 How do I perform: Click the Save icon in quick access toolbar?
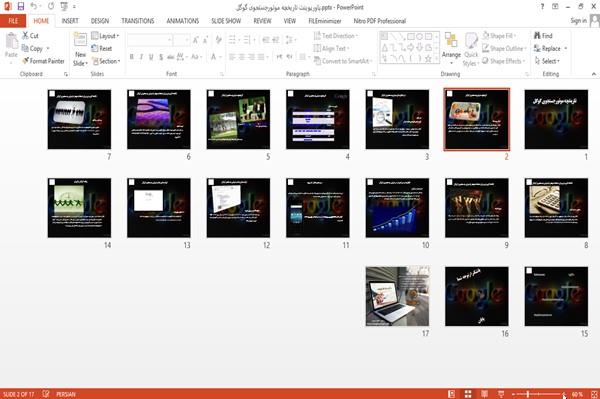pos(21,6)
